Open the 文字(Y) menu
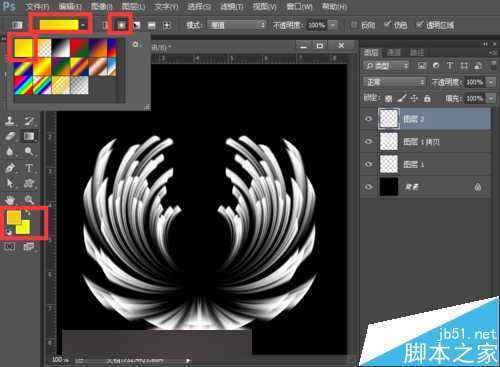The width and height of the screenshot is (500, 367). tap(166, 7)
